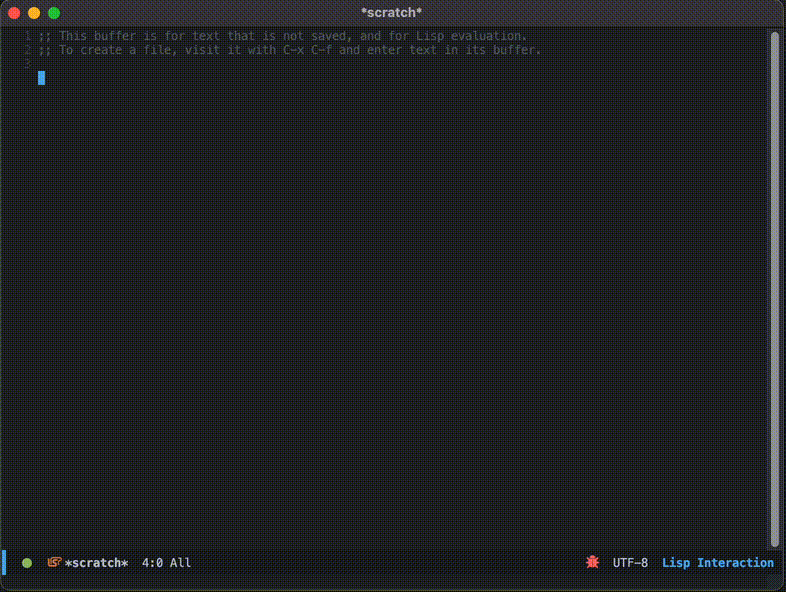
Task: Click line number 3 in the gutter
Action: pos(28,64)
